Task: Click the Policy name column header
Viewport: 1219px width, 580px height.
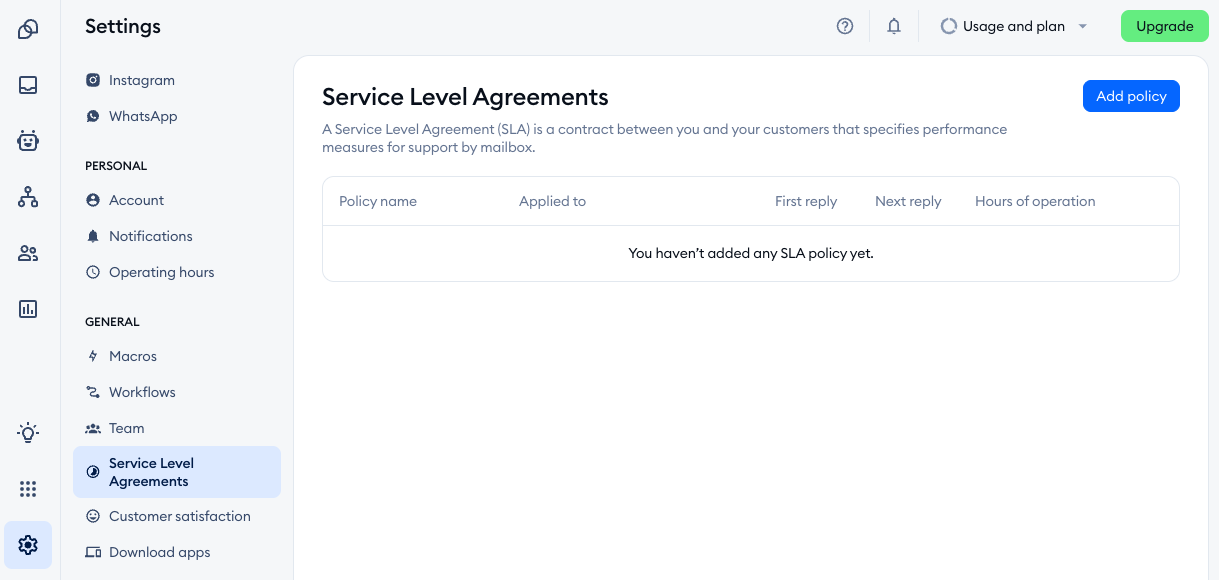Action: (378, 201)
